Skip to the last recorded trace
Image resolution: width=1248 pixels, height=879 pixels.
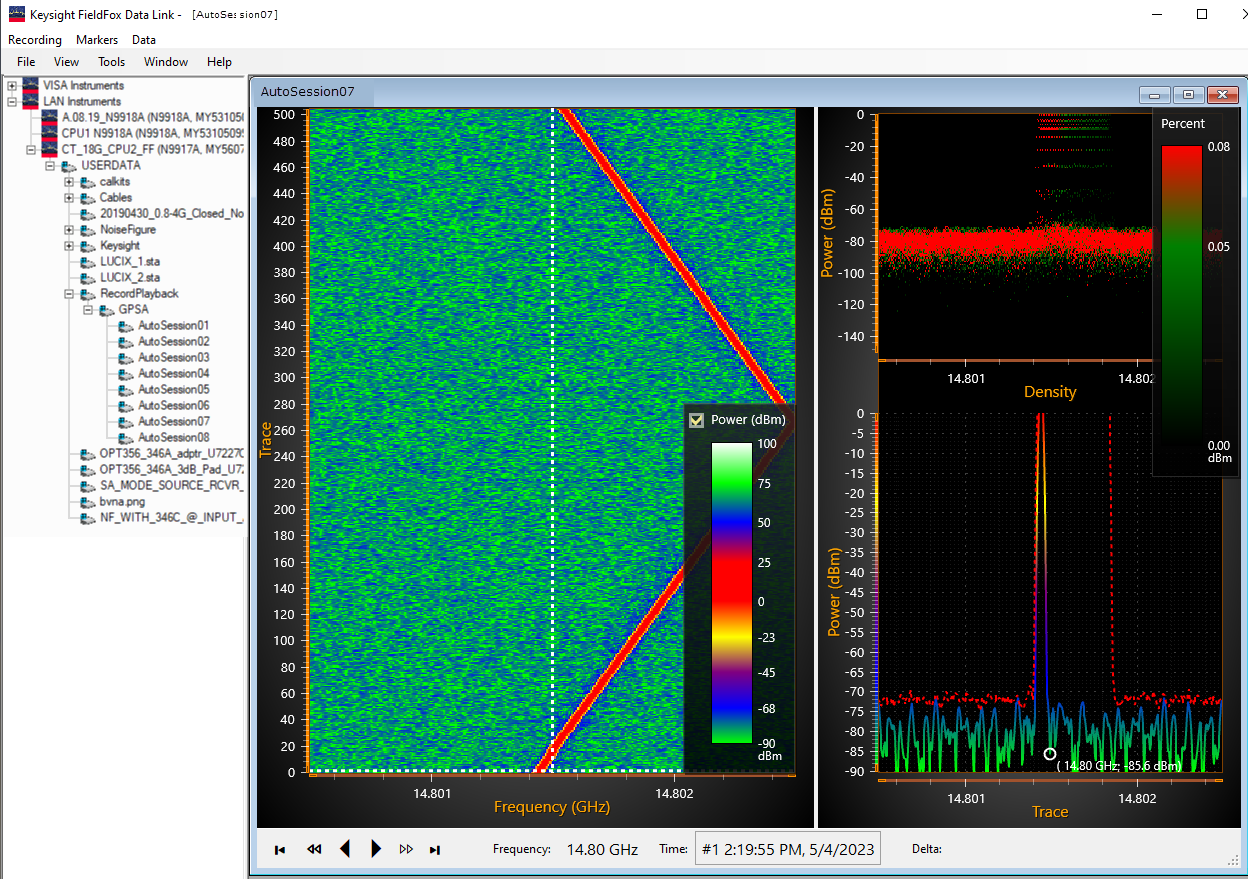435,849
